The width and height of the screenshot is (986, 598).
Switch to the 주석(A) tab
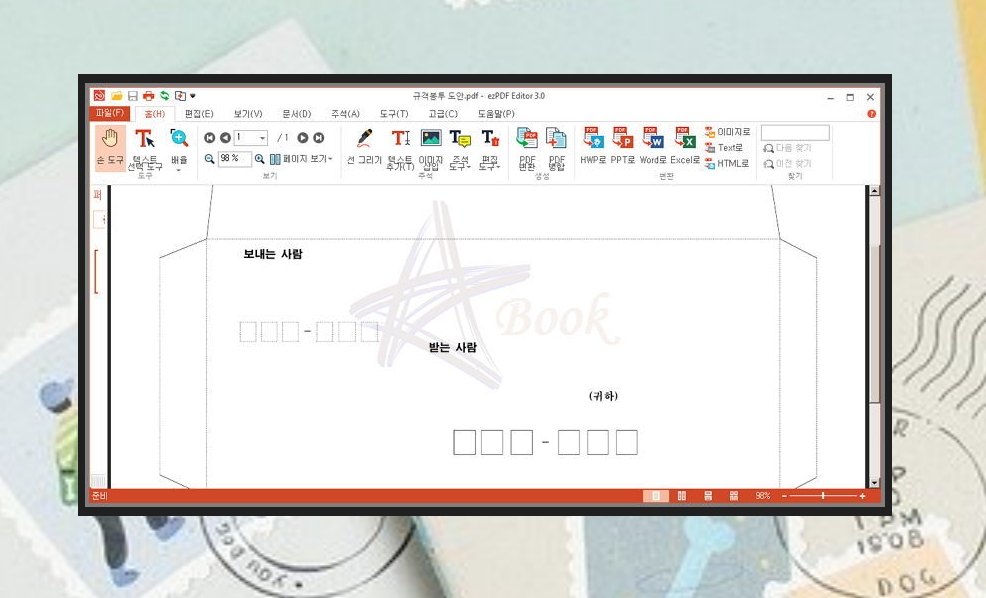click(x=345, y=114)
